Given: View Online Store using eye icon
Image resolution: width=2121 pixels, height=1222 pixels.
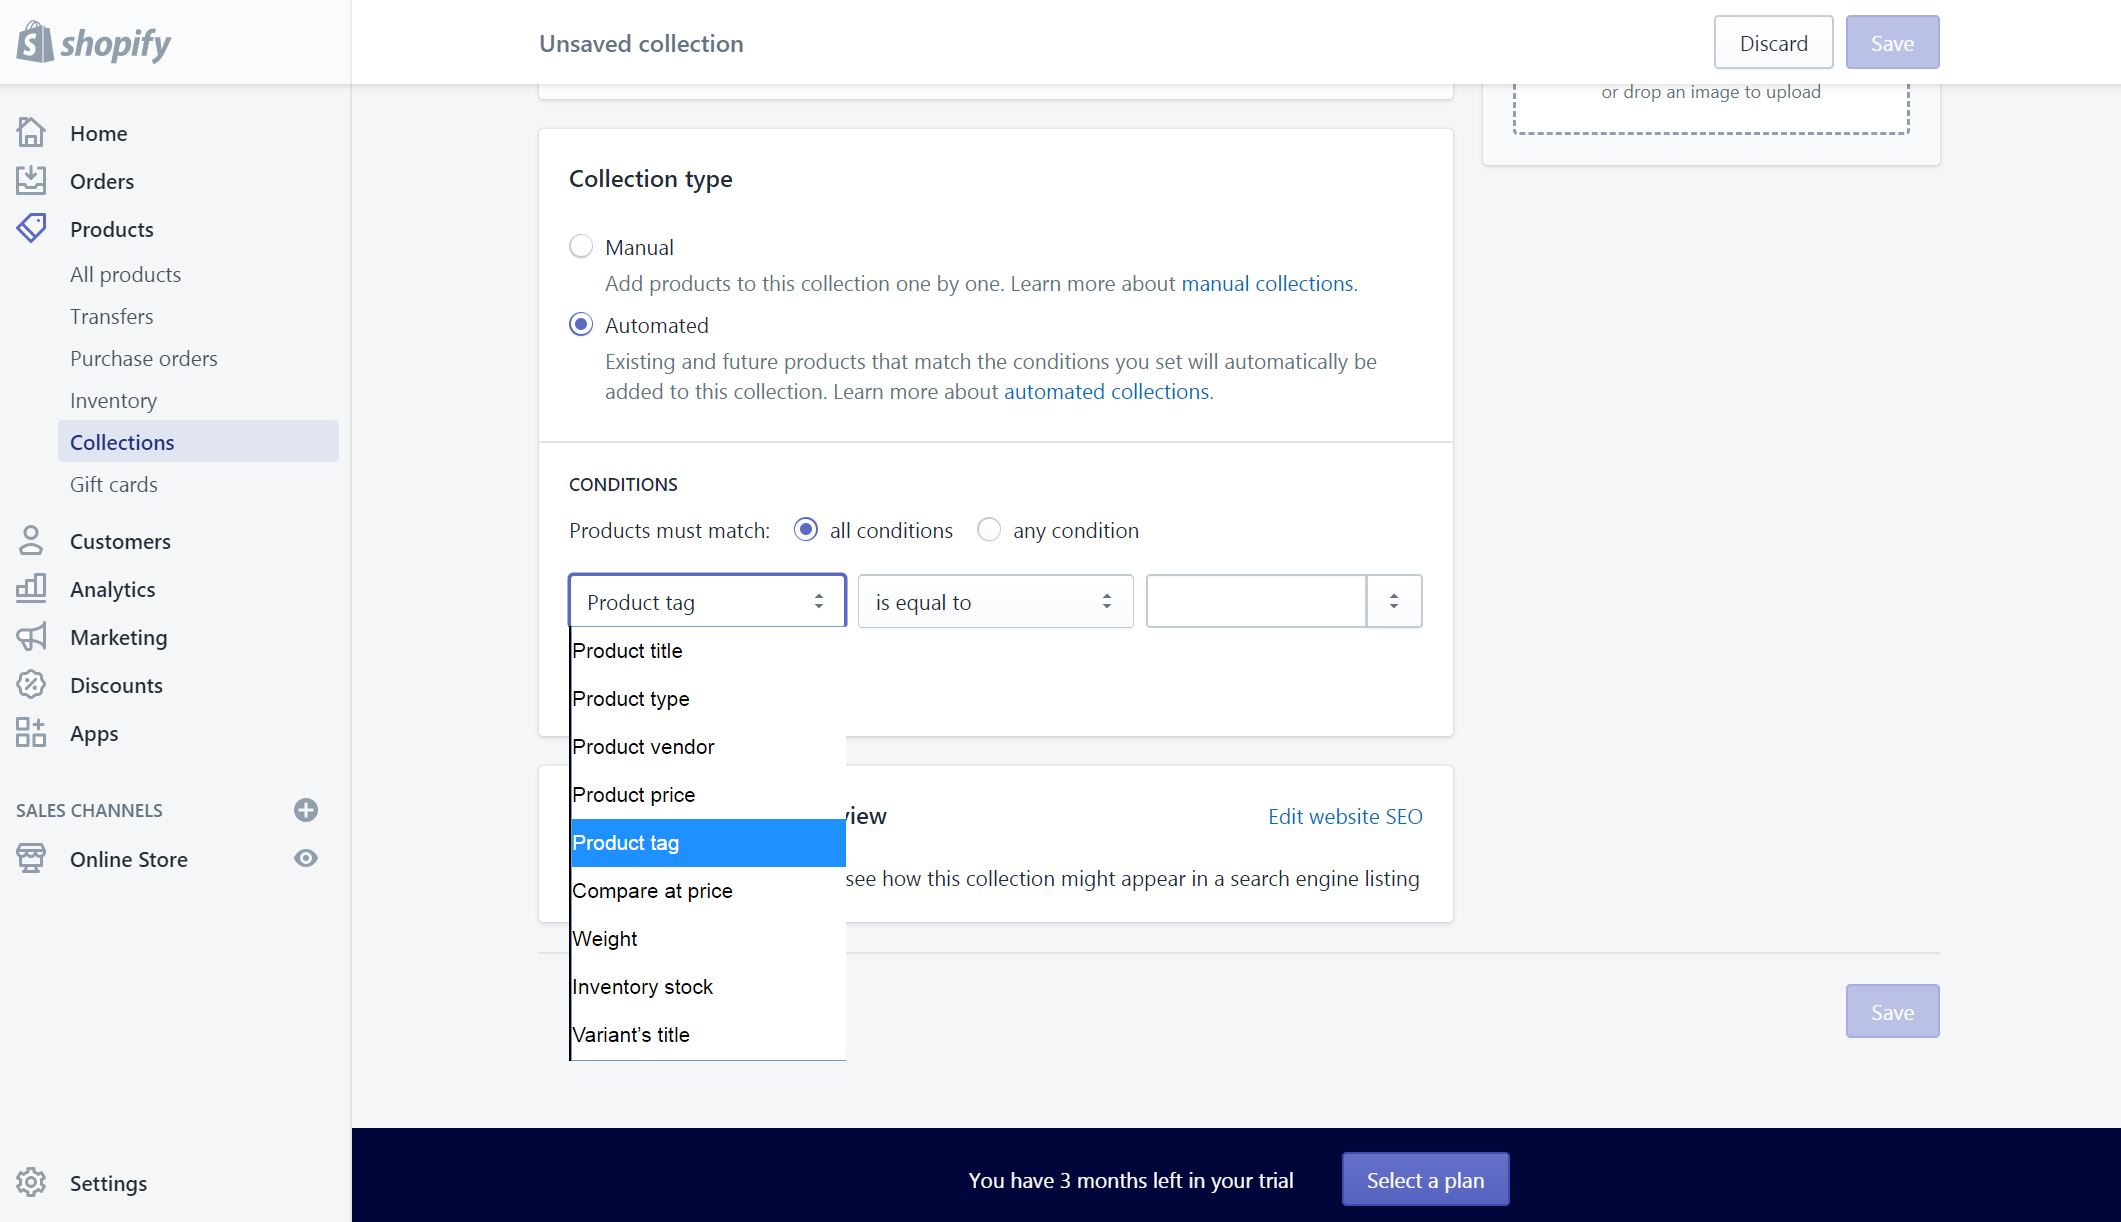Looking at the screenshot, I should click(x=306, y=859).
